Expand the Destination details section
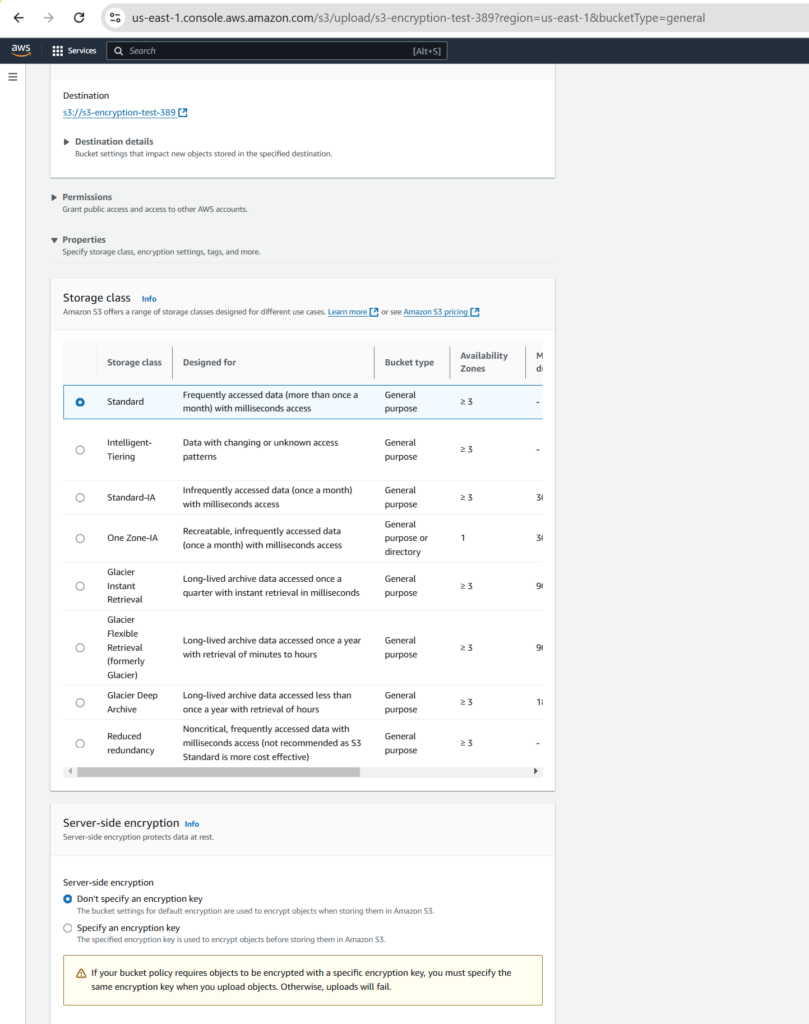The width and height of the screenshot is (809, 1024). click(x=67, y=142)
